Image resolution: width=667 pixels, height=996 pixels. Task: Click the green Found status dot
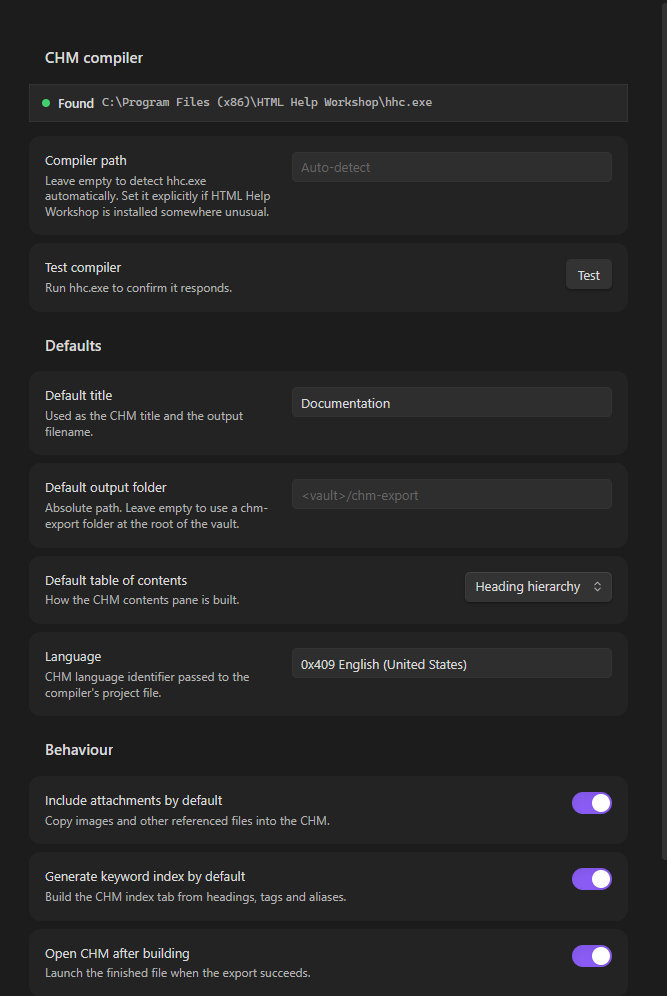pyautogui.click(x=46, y=103)
